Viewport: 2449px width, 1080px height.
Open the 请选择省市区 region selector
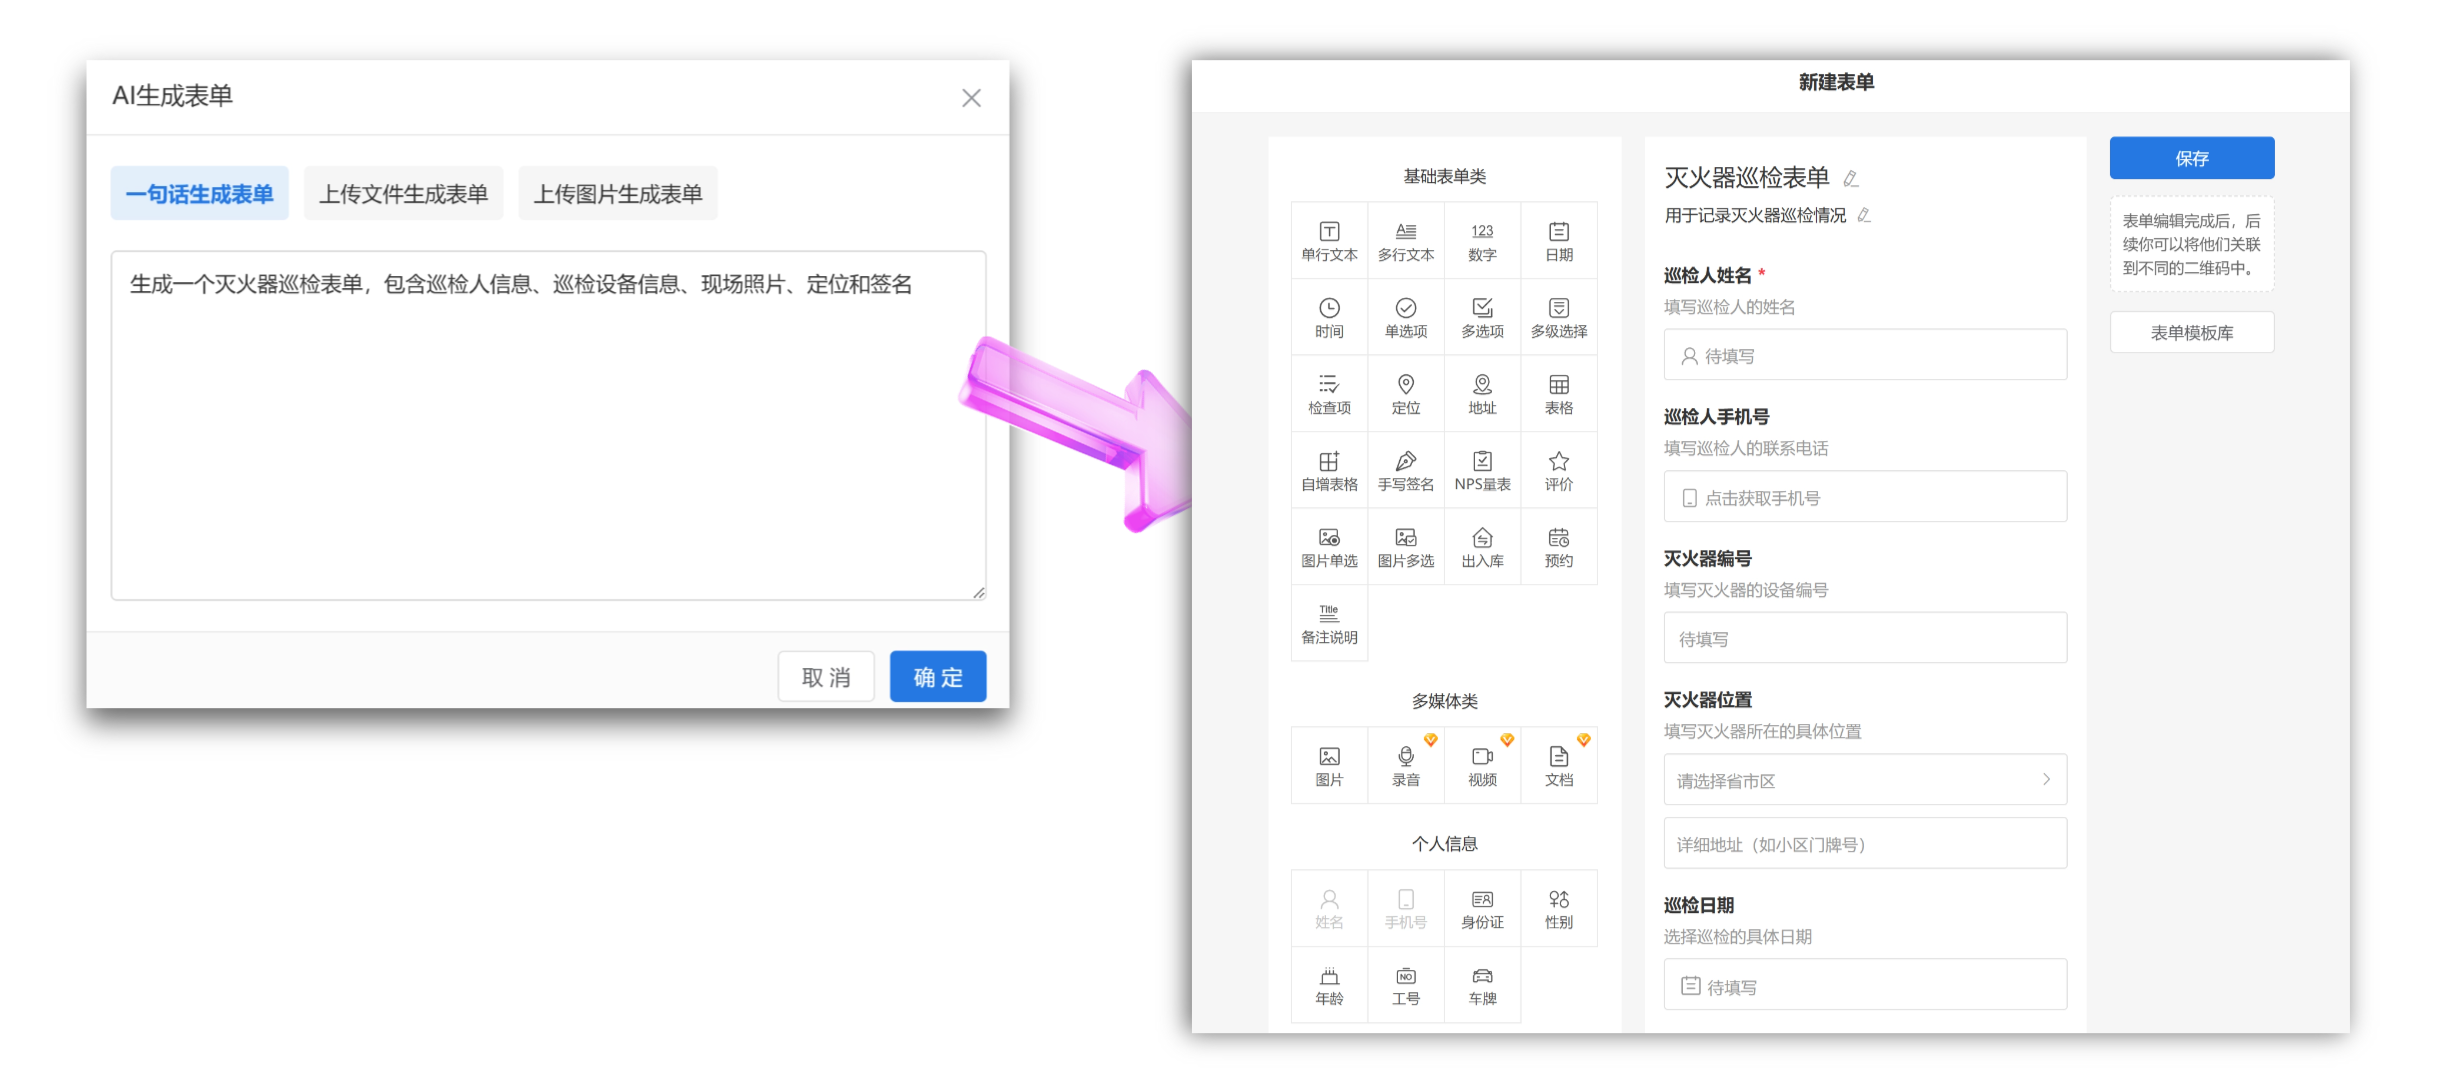tap(1864, 780)
